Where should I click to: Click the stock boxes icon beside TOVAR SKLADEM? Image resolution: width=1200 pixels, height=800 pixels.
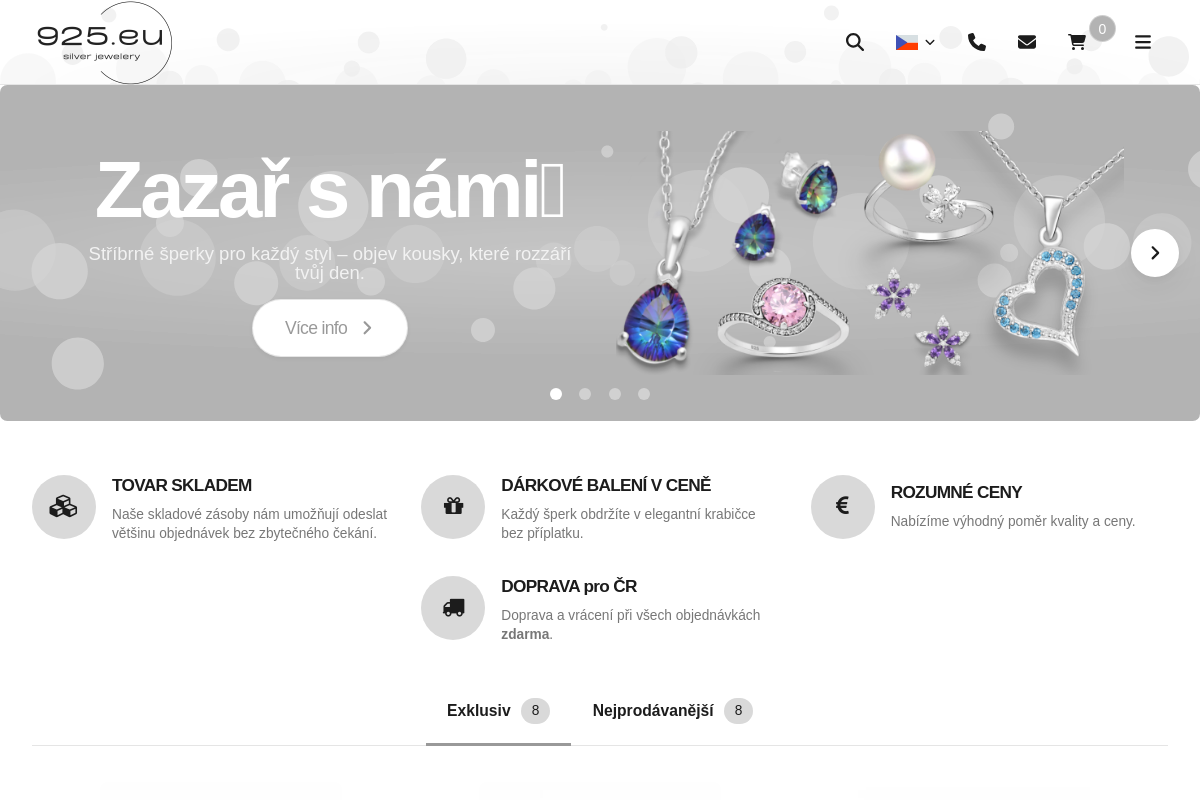64,507
